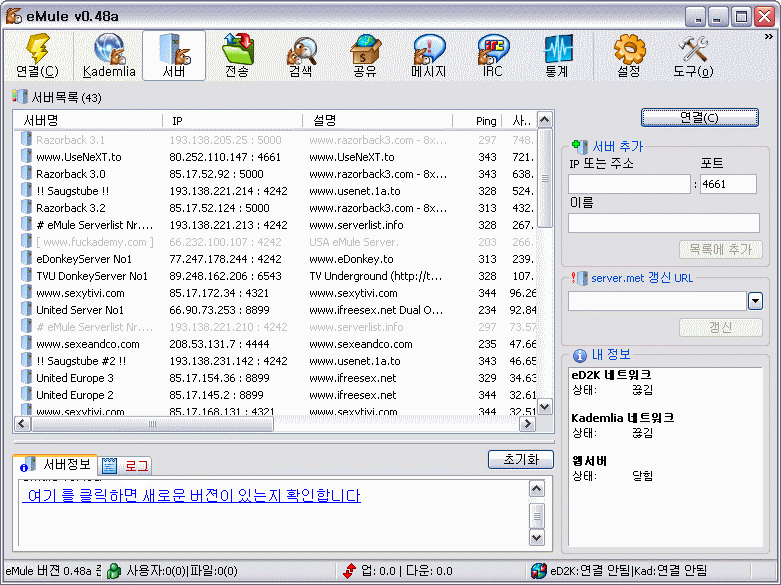Click server icon beside Razorback 3.1
Viewport: 781px width, 585px height.
[26, 140]
